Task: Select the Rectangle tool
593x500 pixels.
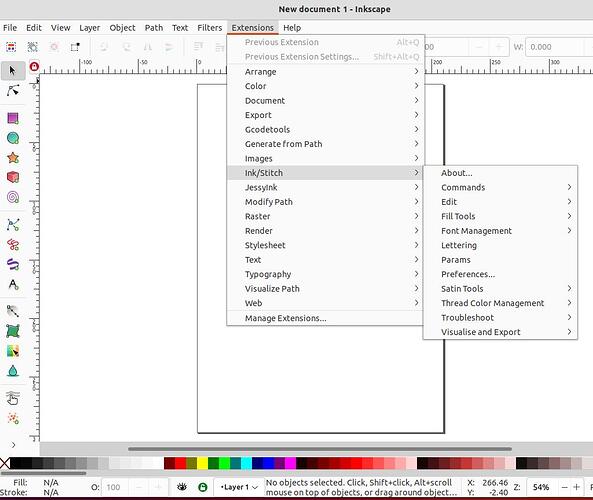Action: coord(13,118)
